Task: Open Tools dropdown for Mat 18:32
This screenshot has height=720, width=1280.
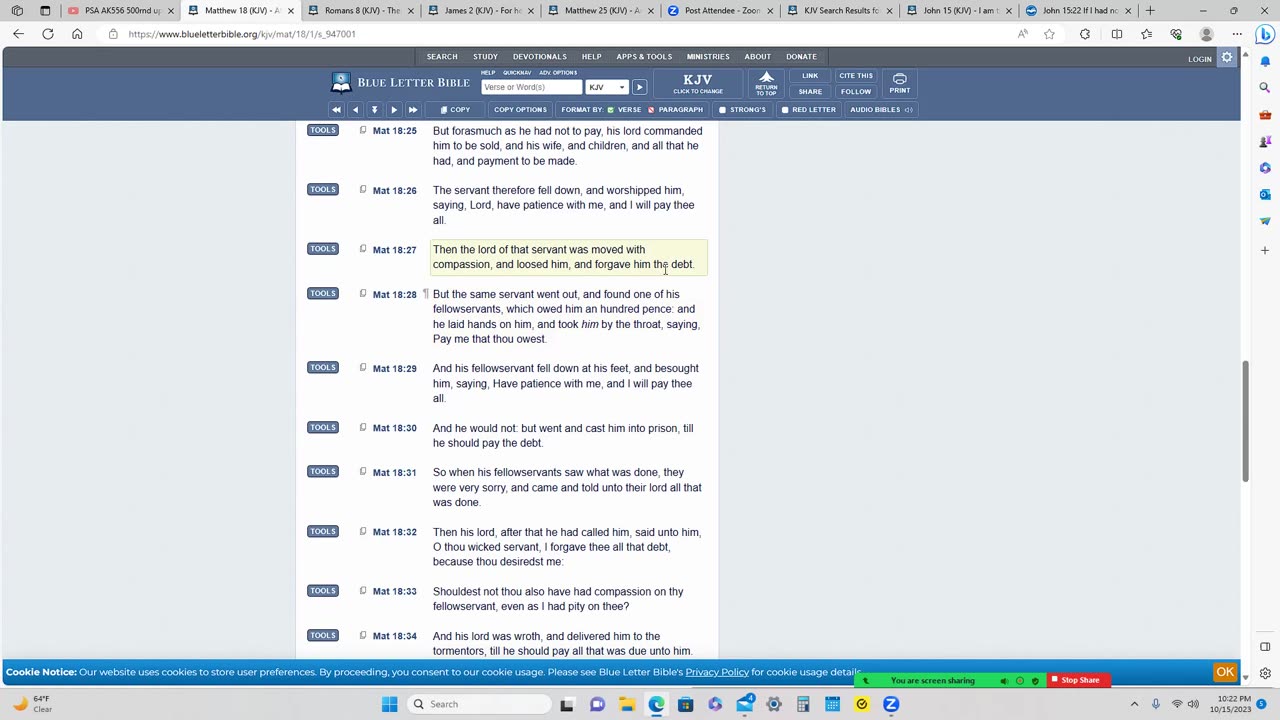Action: tap(322, 531)
